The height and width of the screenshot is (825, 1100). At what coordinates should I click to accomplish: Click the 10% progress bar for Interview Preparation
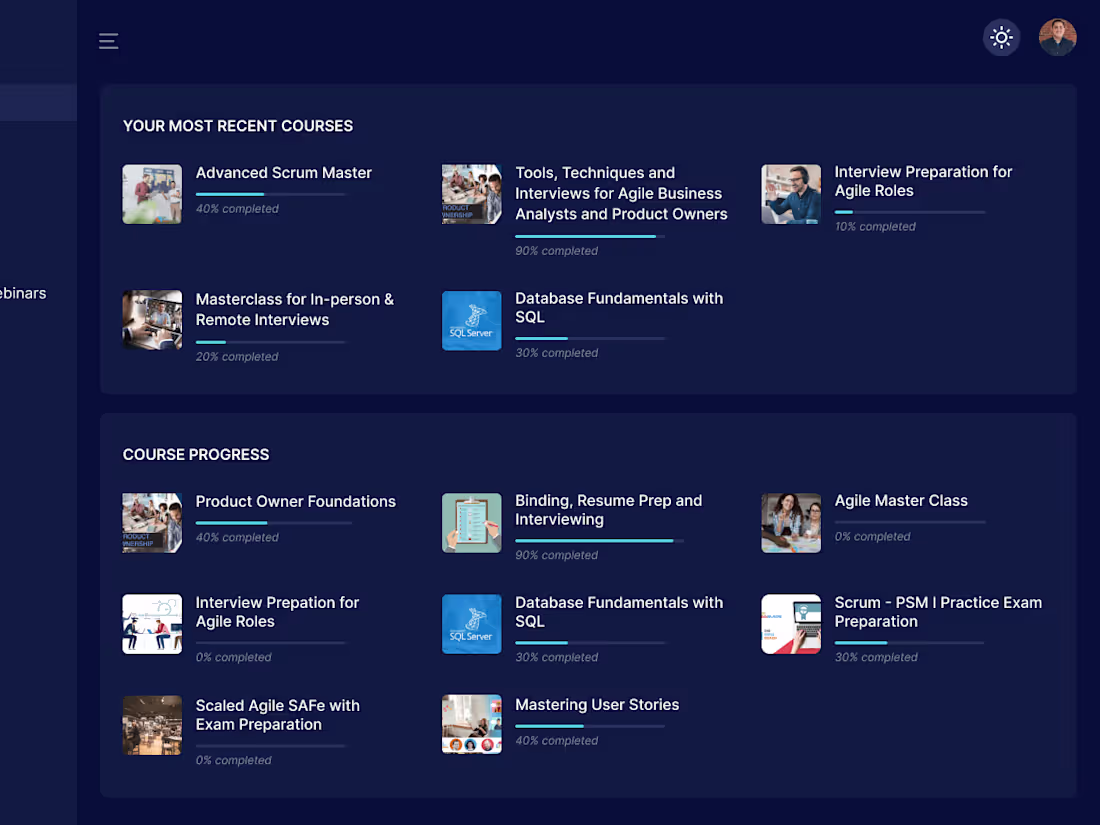pyautogui.click(x=910, y=212)
